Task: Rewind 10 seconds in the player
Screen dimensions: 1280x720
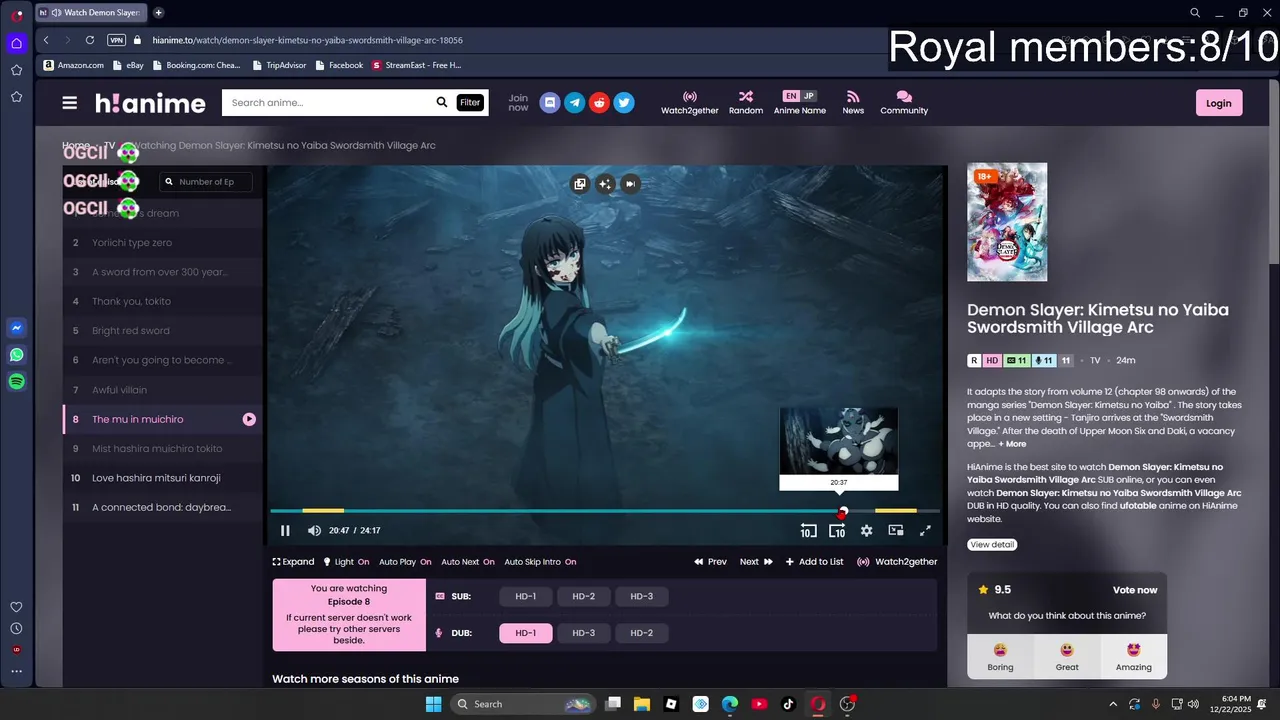Action: tap(808, 531)
